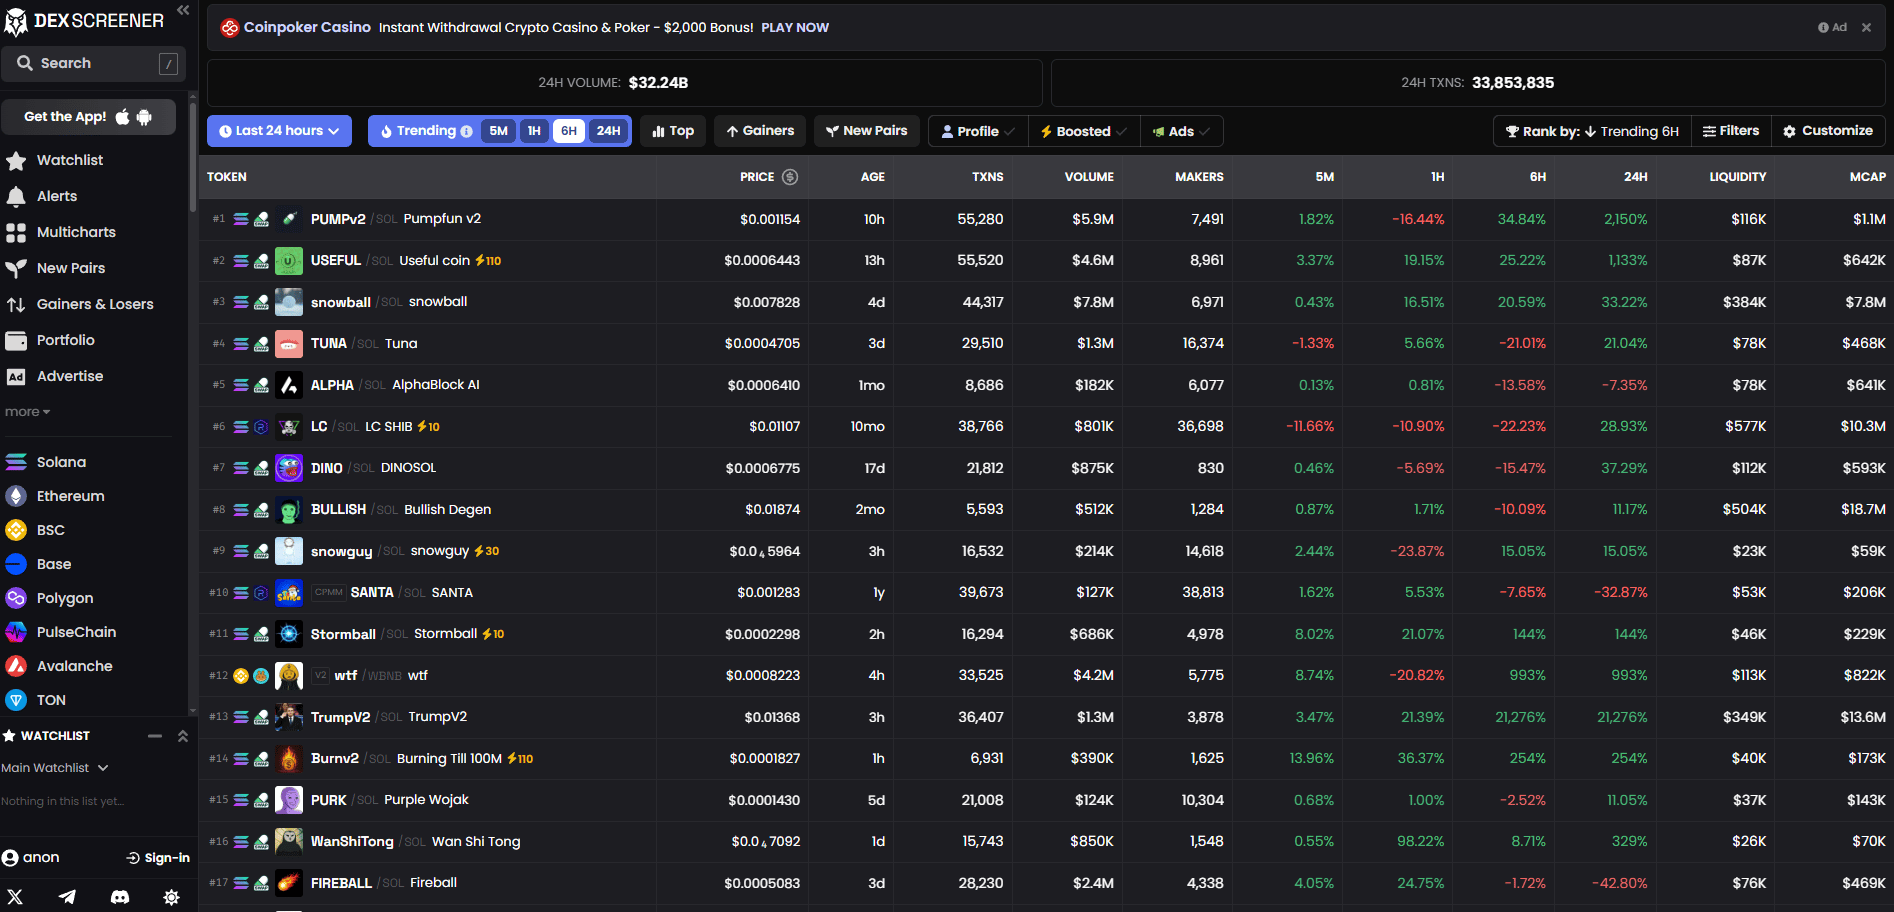Click the LIQUIDITY column header
1894x912 pixels.
coord(1737,177)
